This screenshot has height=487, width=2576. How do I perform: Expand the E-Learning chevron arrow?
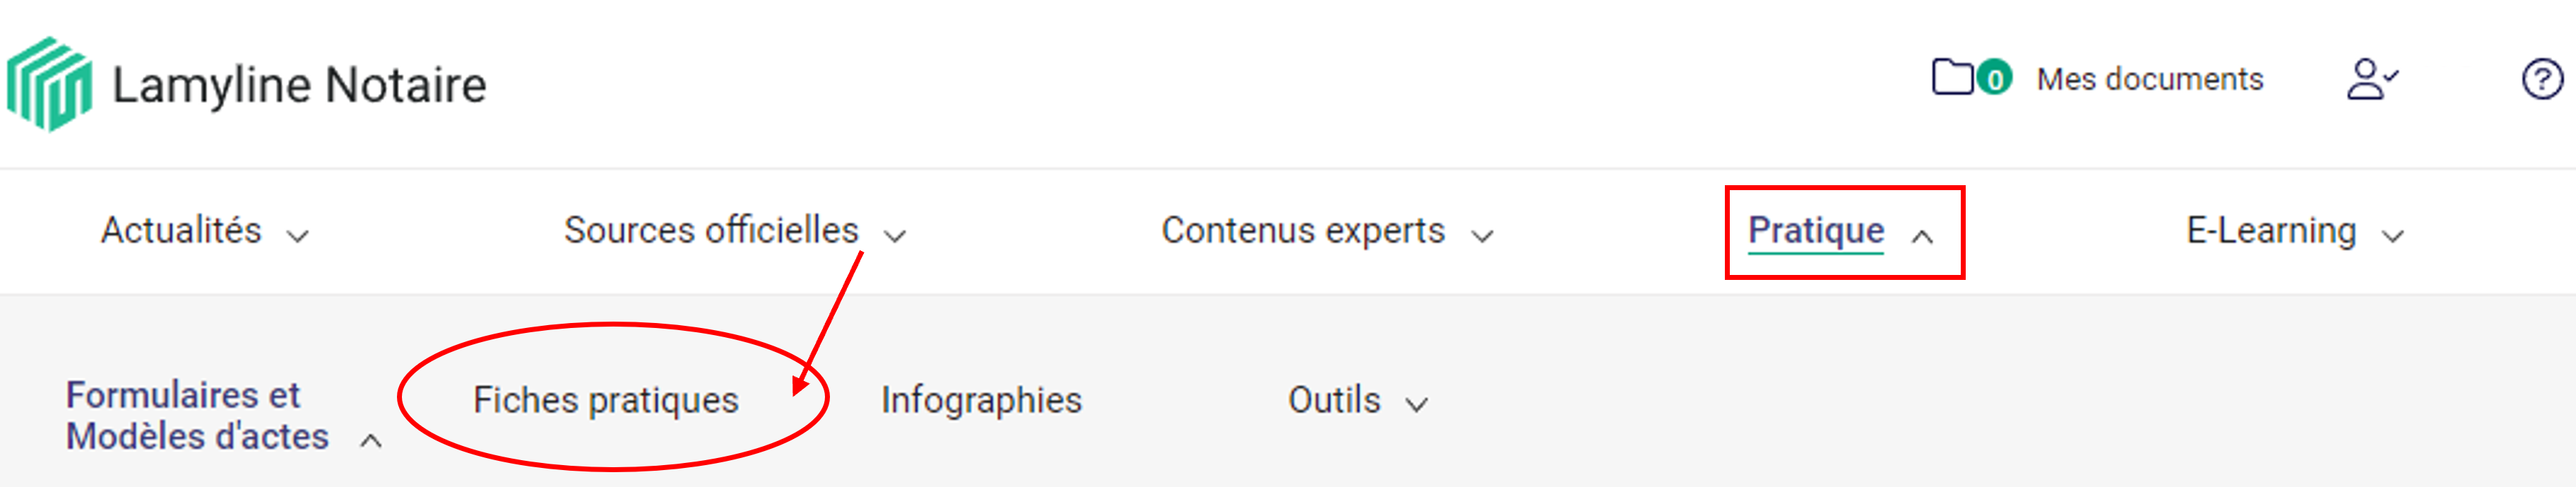tap(2392, 236)
